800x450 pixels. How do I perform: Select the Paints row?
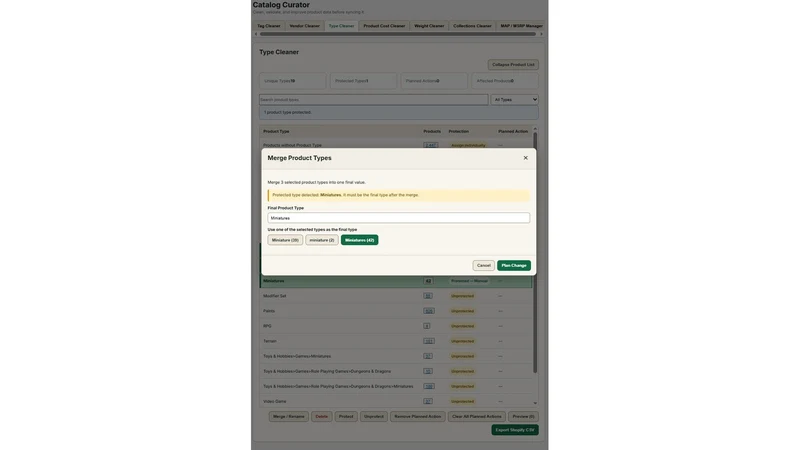click(396, 311)
